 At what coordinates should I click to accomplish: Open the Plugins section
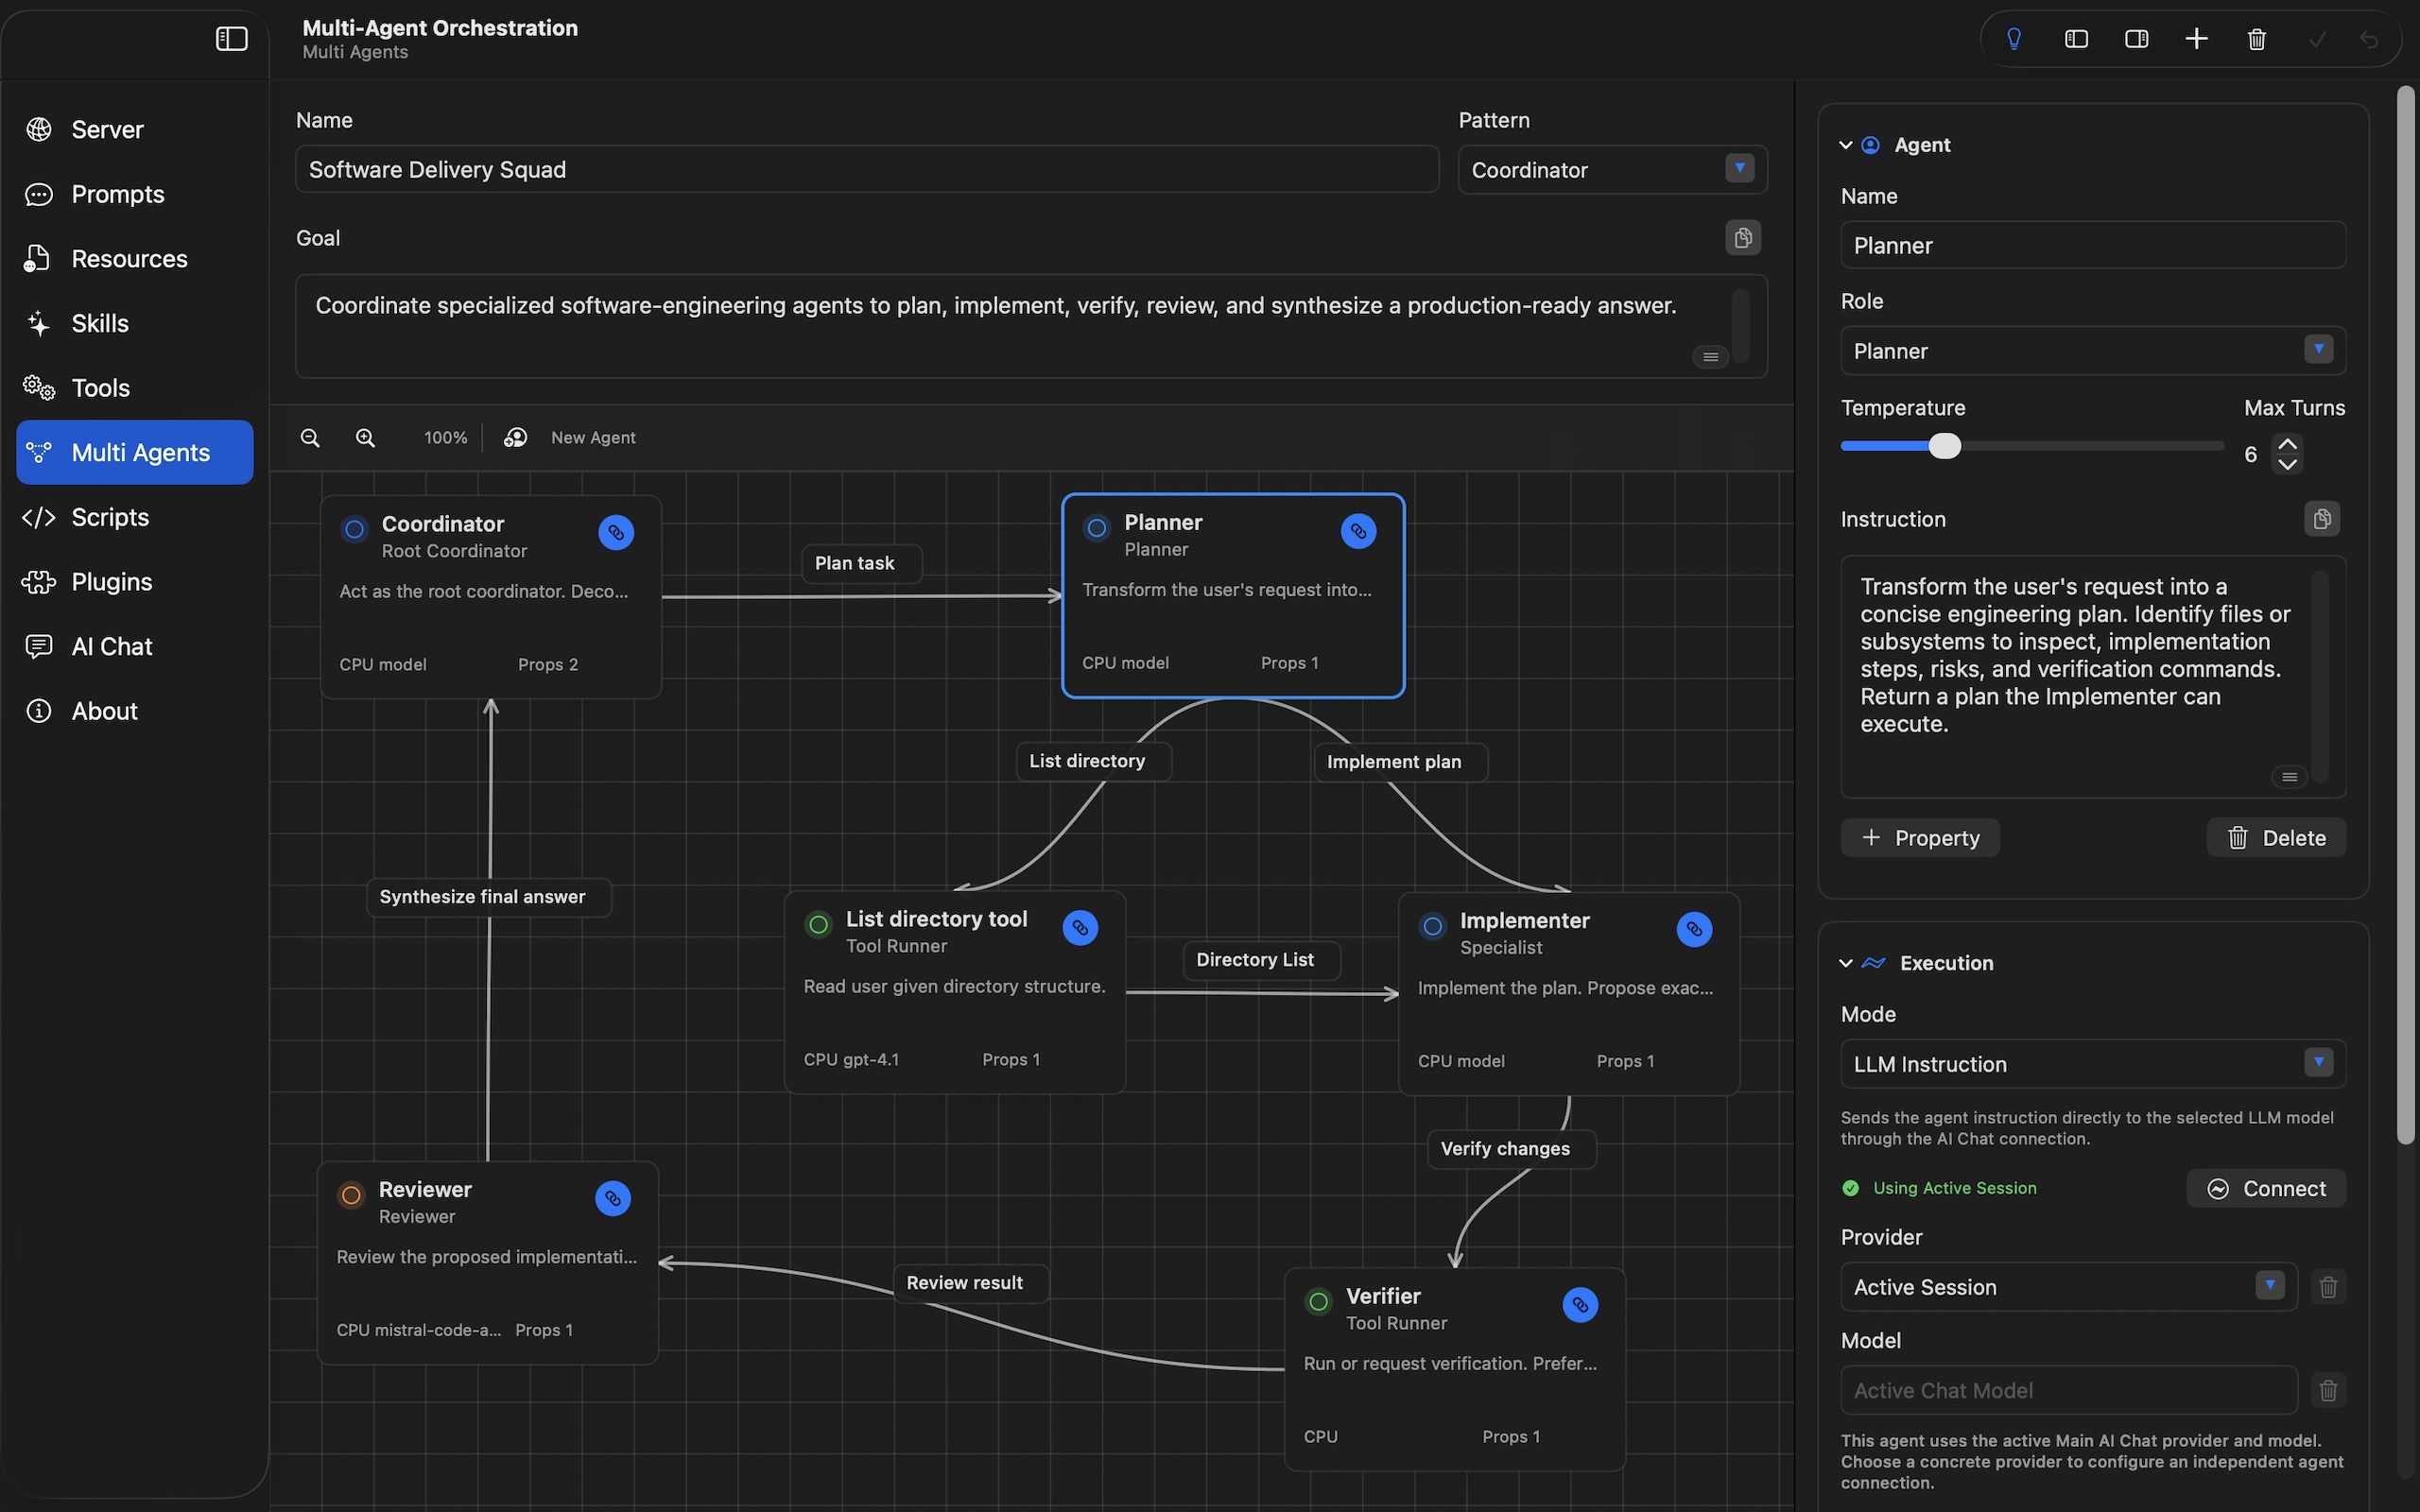click(x=135, y=582)
